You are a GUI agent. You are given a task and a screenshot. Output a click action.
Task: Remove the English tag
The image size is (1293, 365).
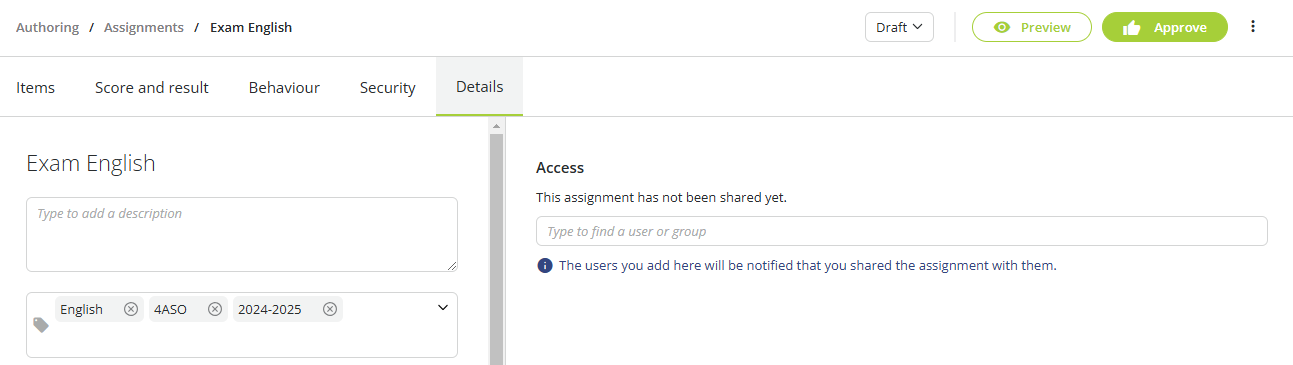[x=131, y=309]
